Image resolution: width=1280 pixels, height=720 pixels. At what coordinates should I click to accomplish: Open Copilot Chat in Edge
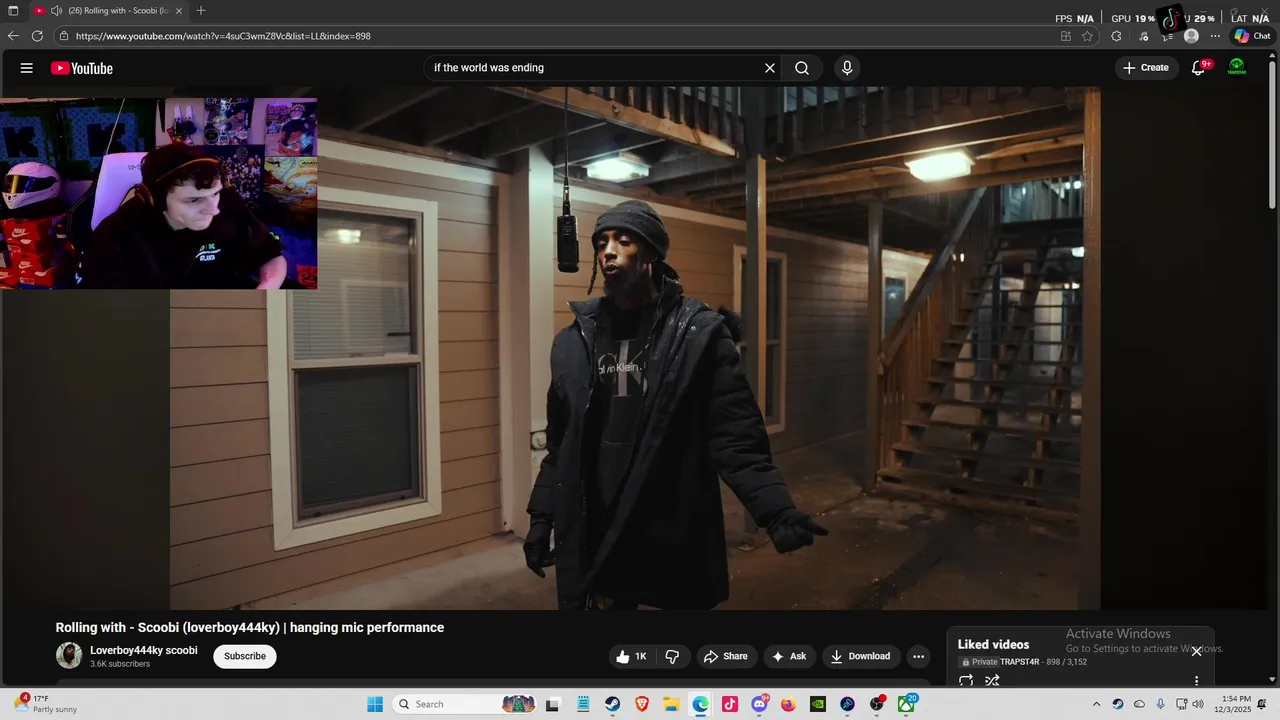(x=1252, y=36)
